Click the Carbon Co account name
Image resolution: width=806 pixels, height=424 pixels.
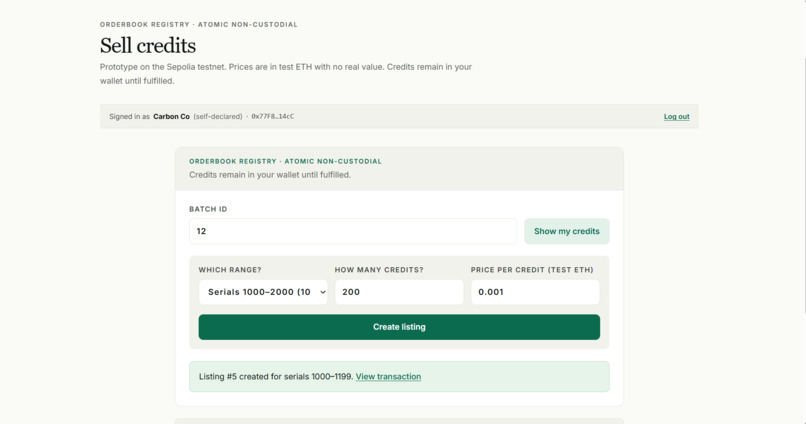[171, 117]
